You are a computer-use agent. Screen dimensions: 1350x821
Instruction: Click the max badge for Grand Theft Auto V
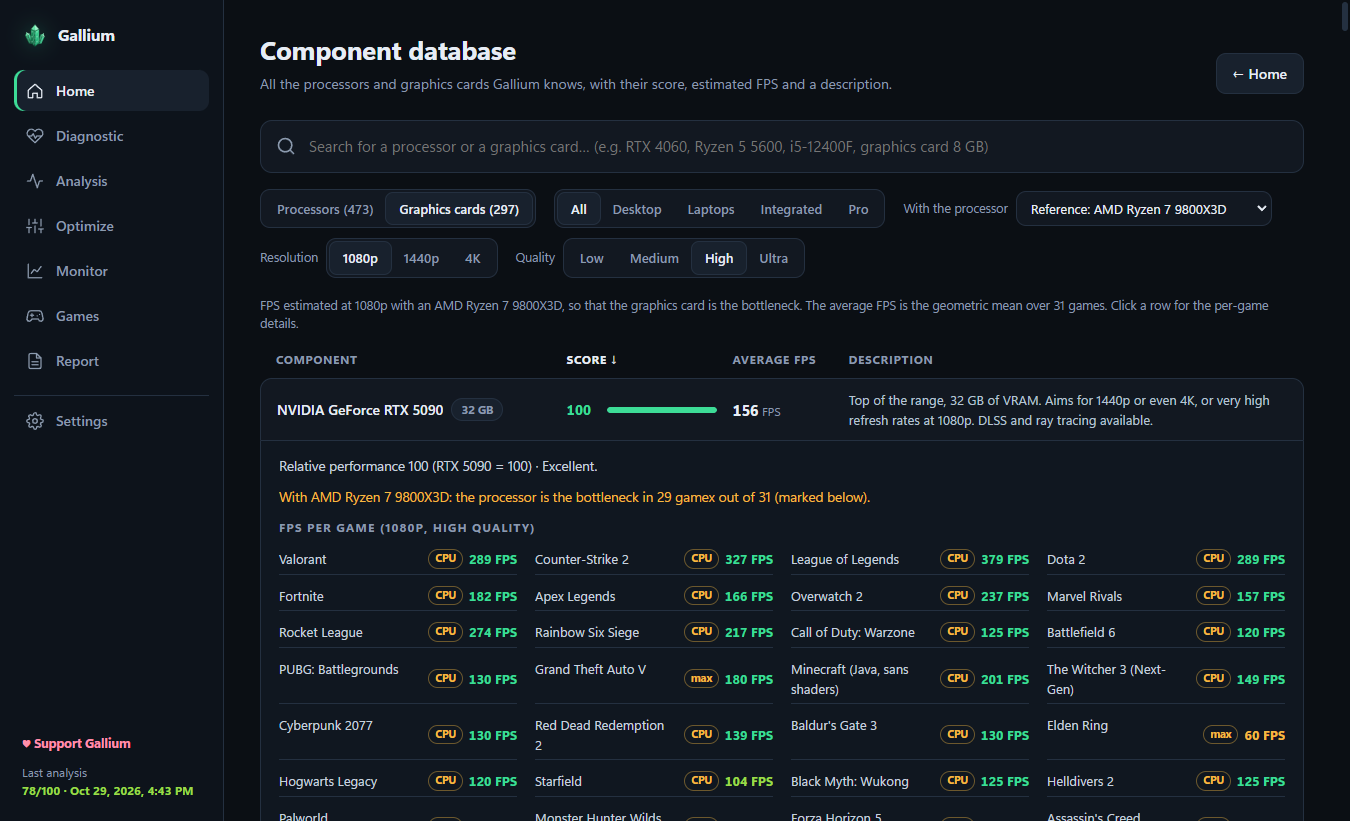coord(702,679)
